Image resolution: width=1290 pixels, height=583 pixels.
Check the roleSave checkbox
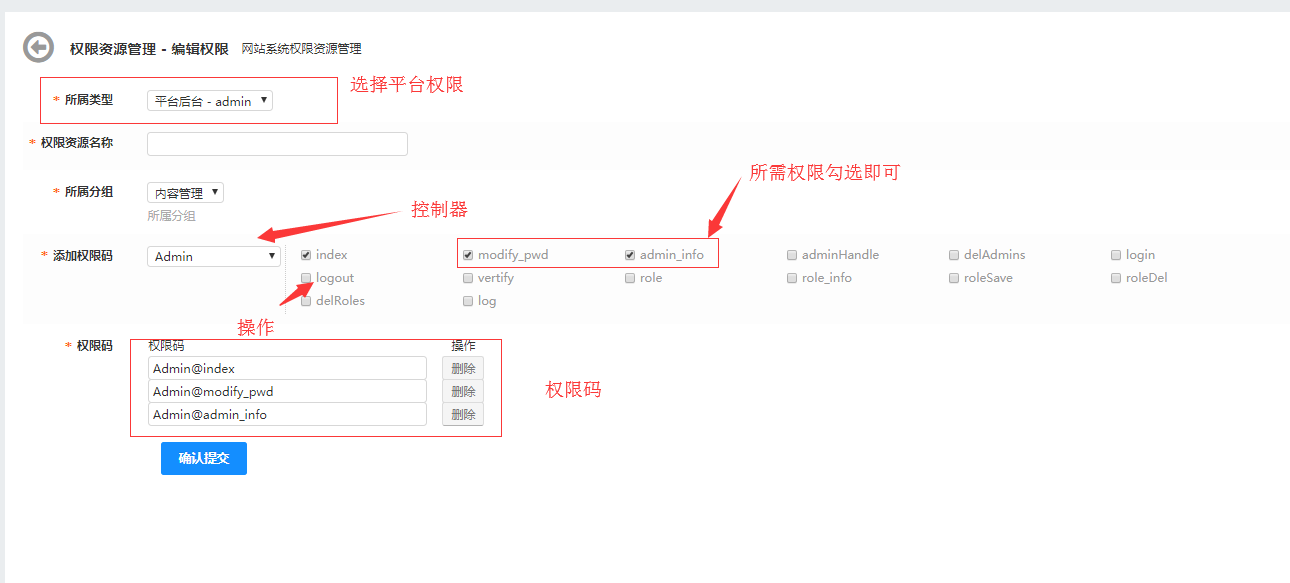click(x=954, y=278)
